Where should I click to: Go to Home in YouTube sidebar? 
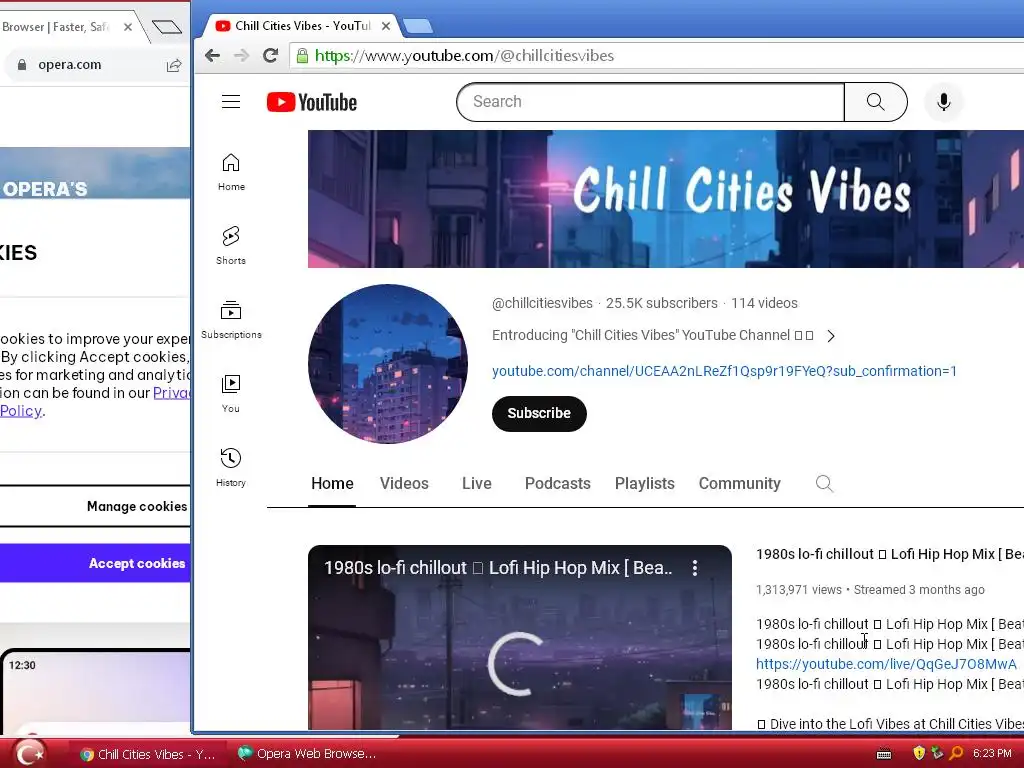231,172
